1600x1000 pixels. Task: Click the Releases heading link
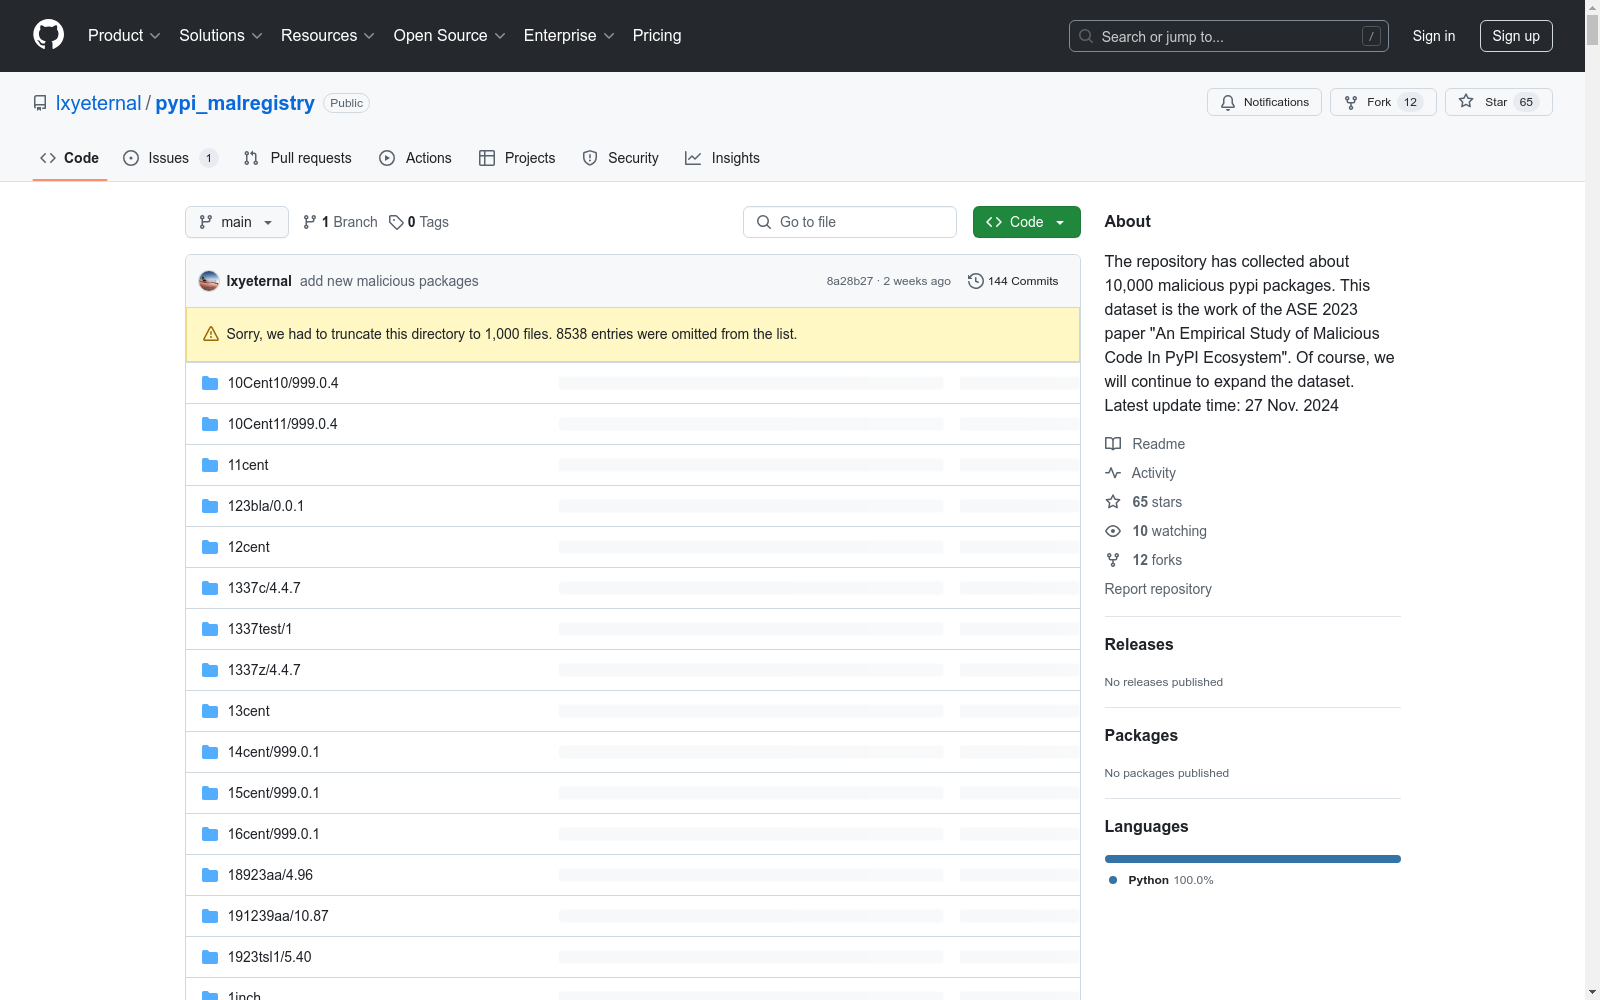tap(1139, 645)
